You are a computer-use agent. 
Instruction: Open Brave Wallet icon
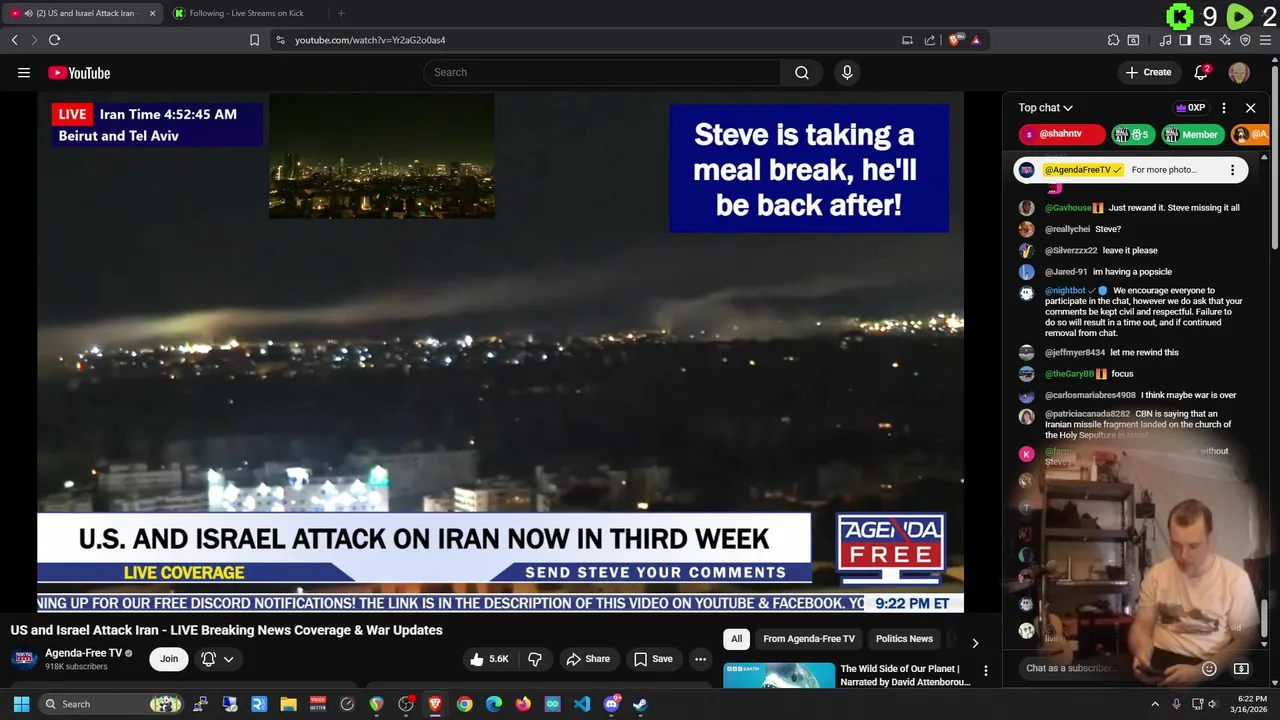pos(1205,40)
